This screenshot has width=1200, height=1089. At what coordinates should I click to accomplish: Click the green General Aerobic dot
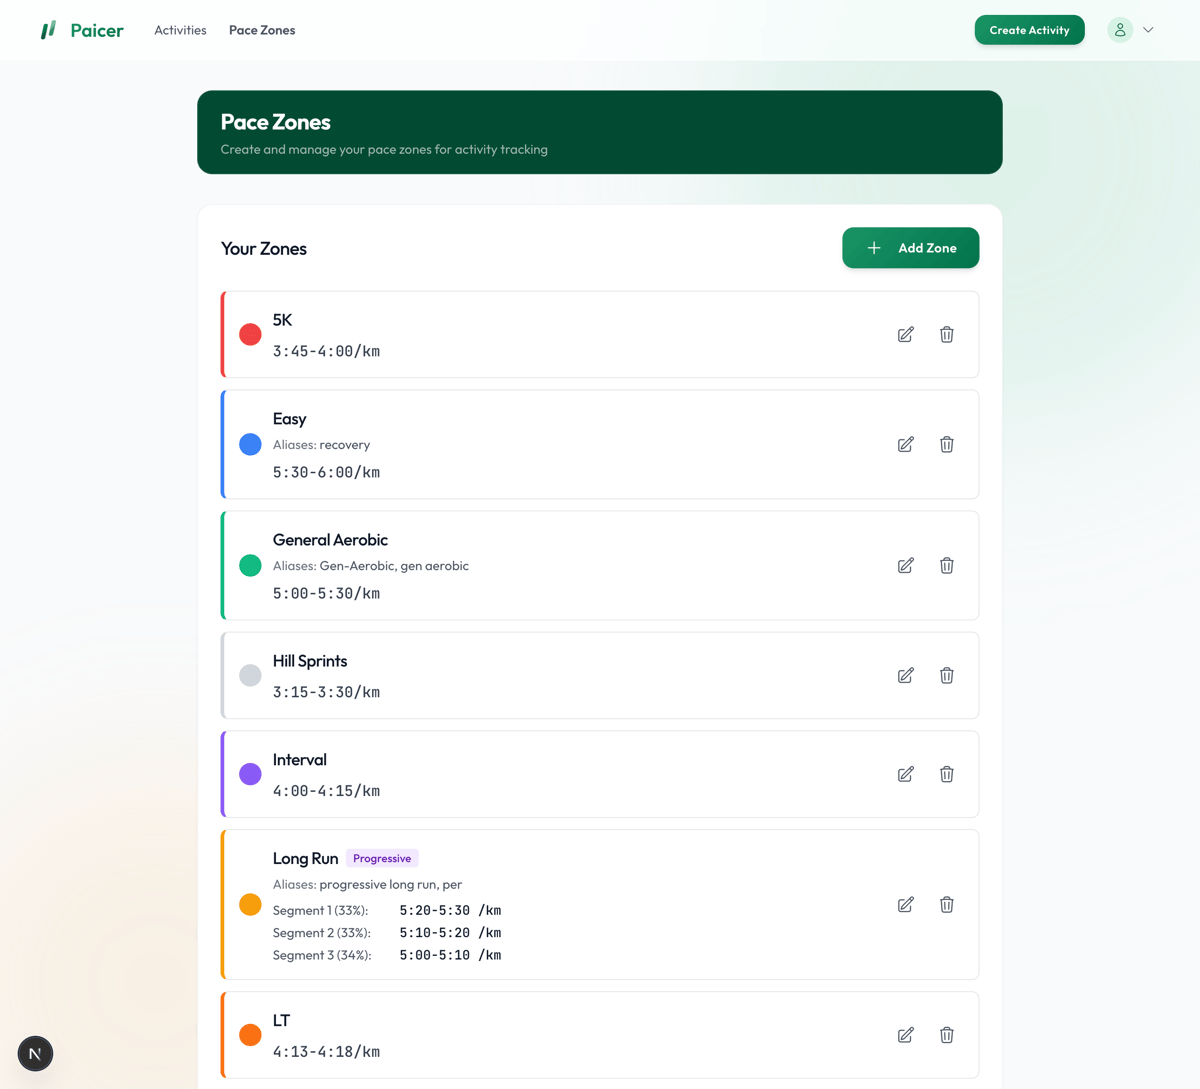coord(250,566)
